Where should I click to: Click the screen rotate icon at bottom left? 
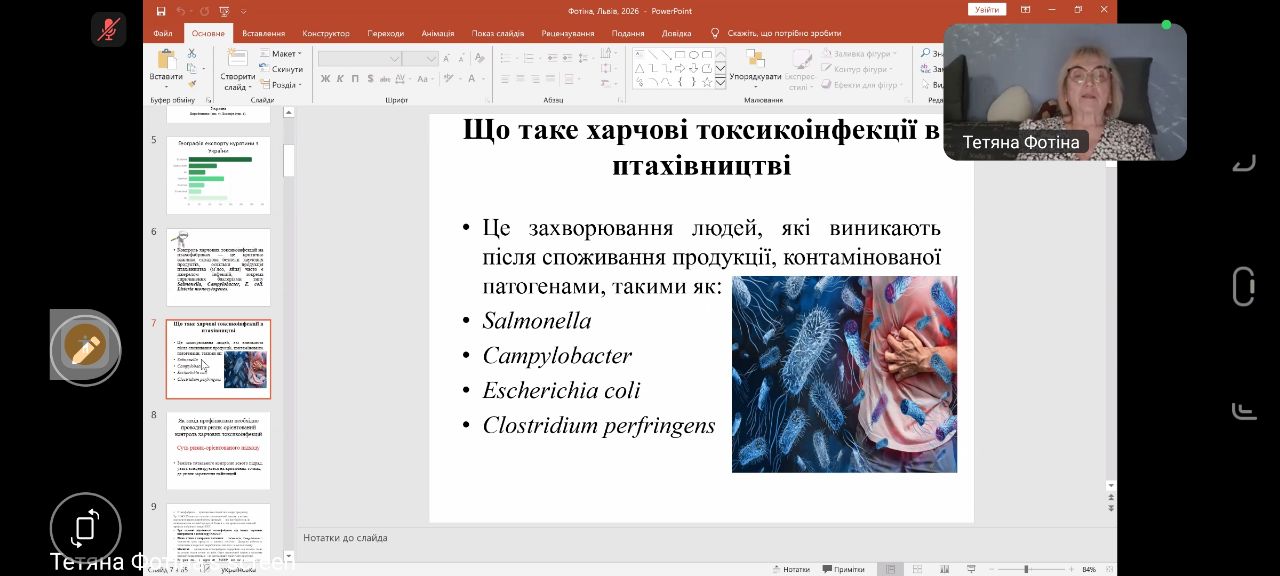click(85, 527)
